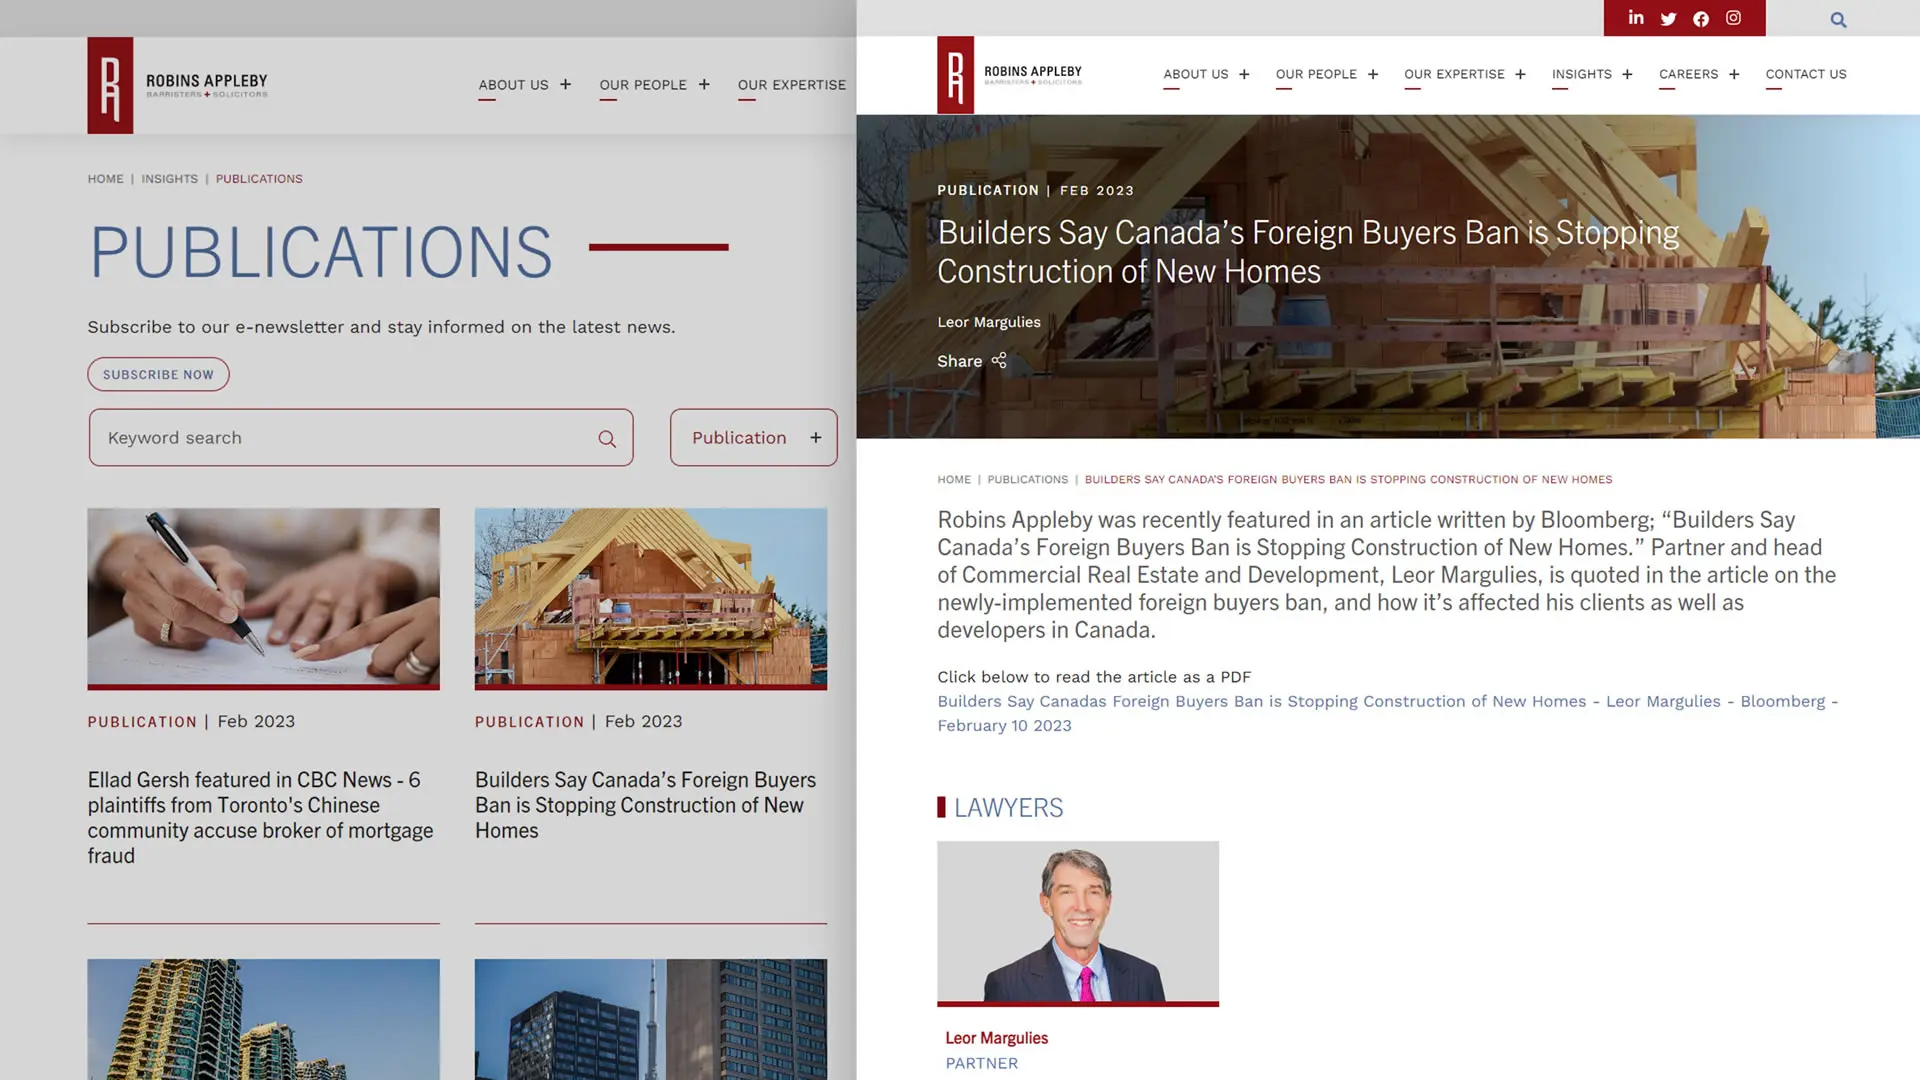This screenshot has width=1920, height=1080.
Task: Expand the Careers menu plus sign
Action: (1734, 74)
